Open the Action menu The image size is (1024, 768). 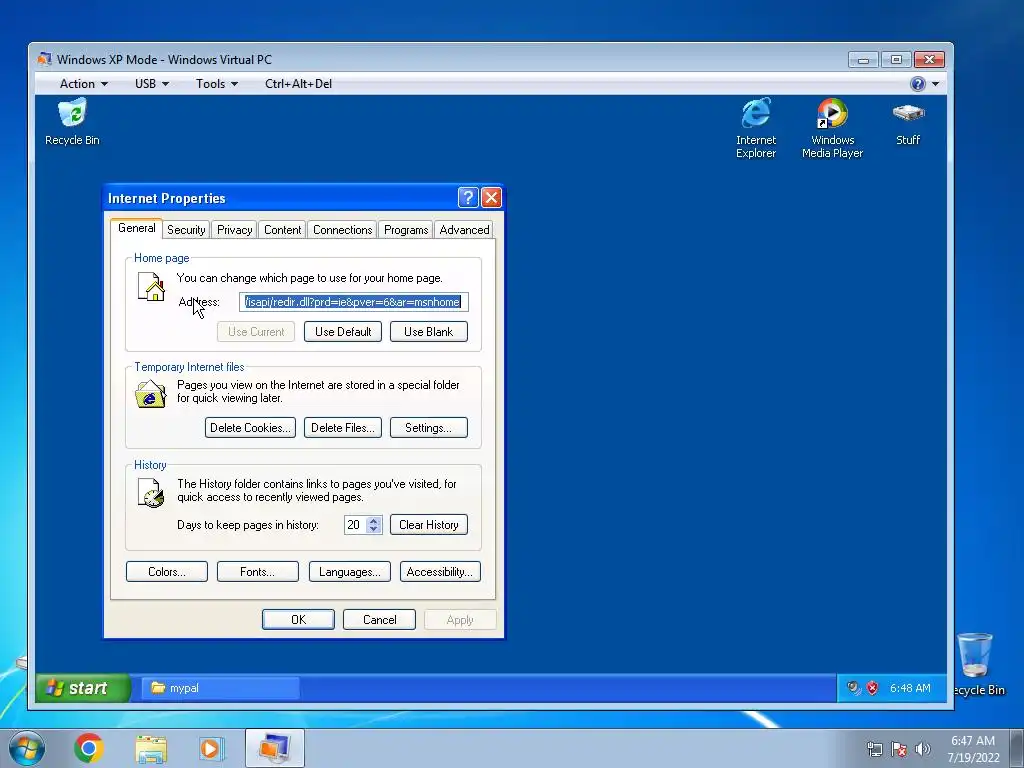point(84,84)
